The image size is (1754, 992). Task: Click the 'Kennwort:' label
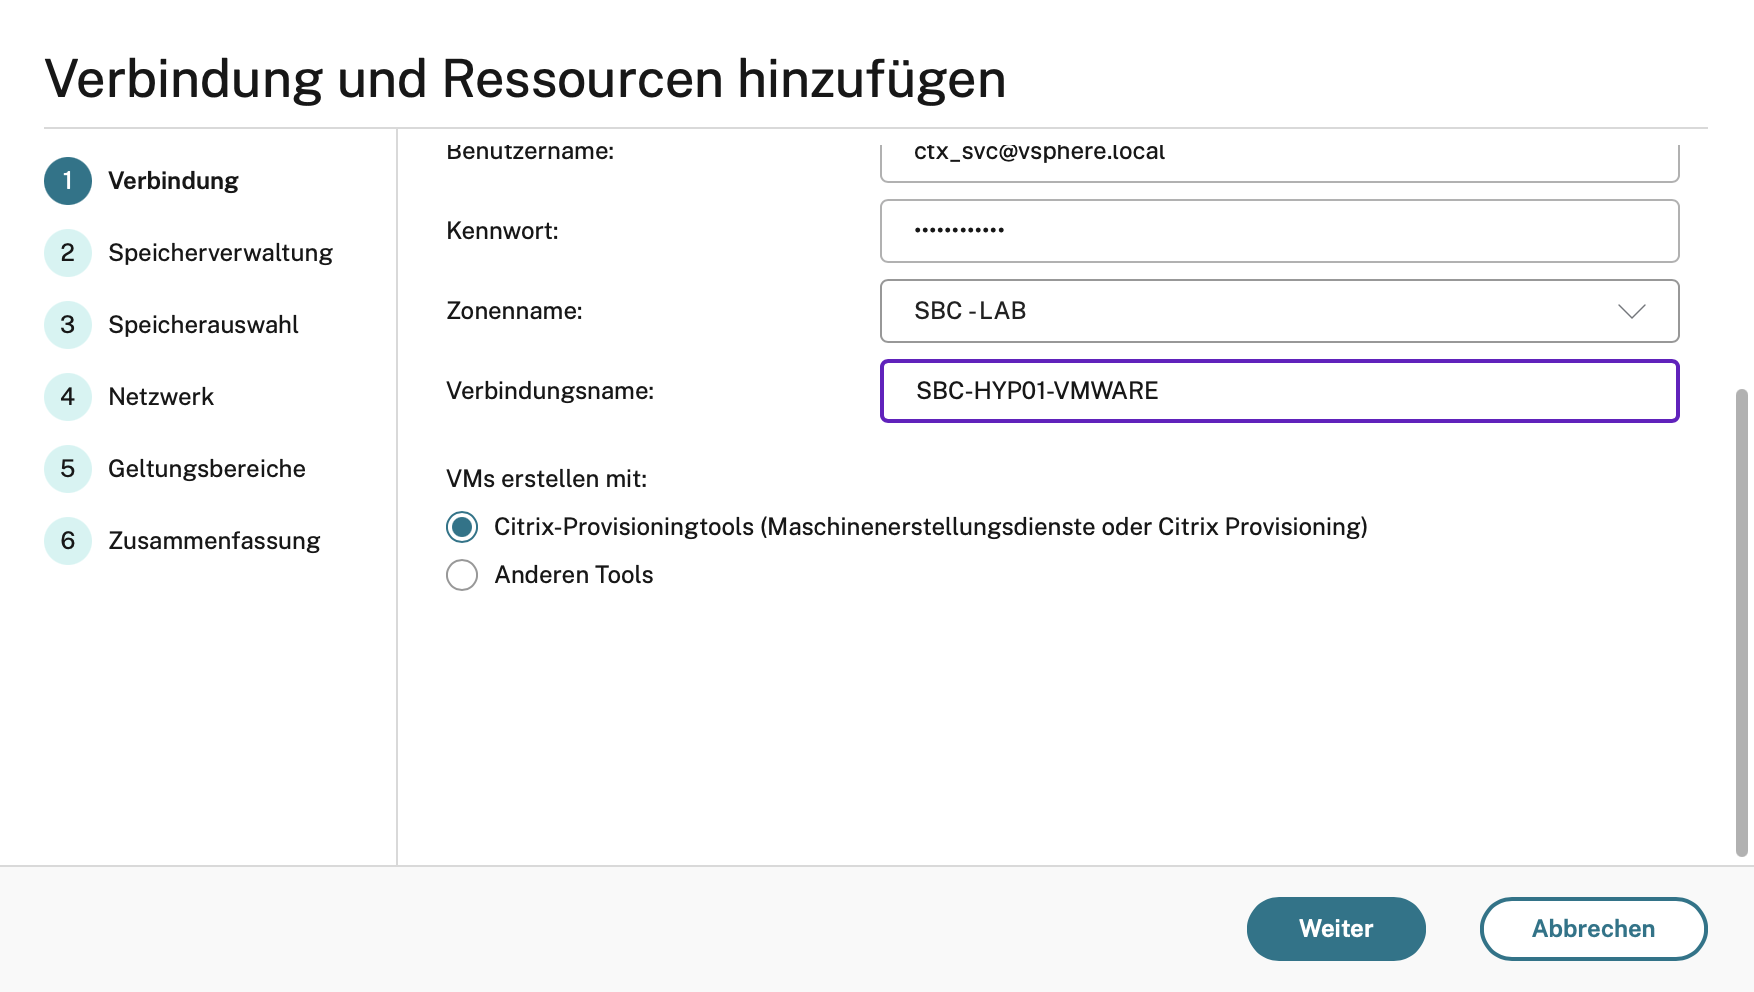[502, 231]
